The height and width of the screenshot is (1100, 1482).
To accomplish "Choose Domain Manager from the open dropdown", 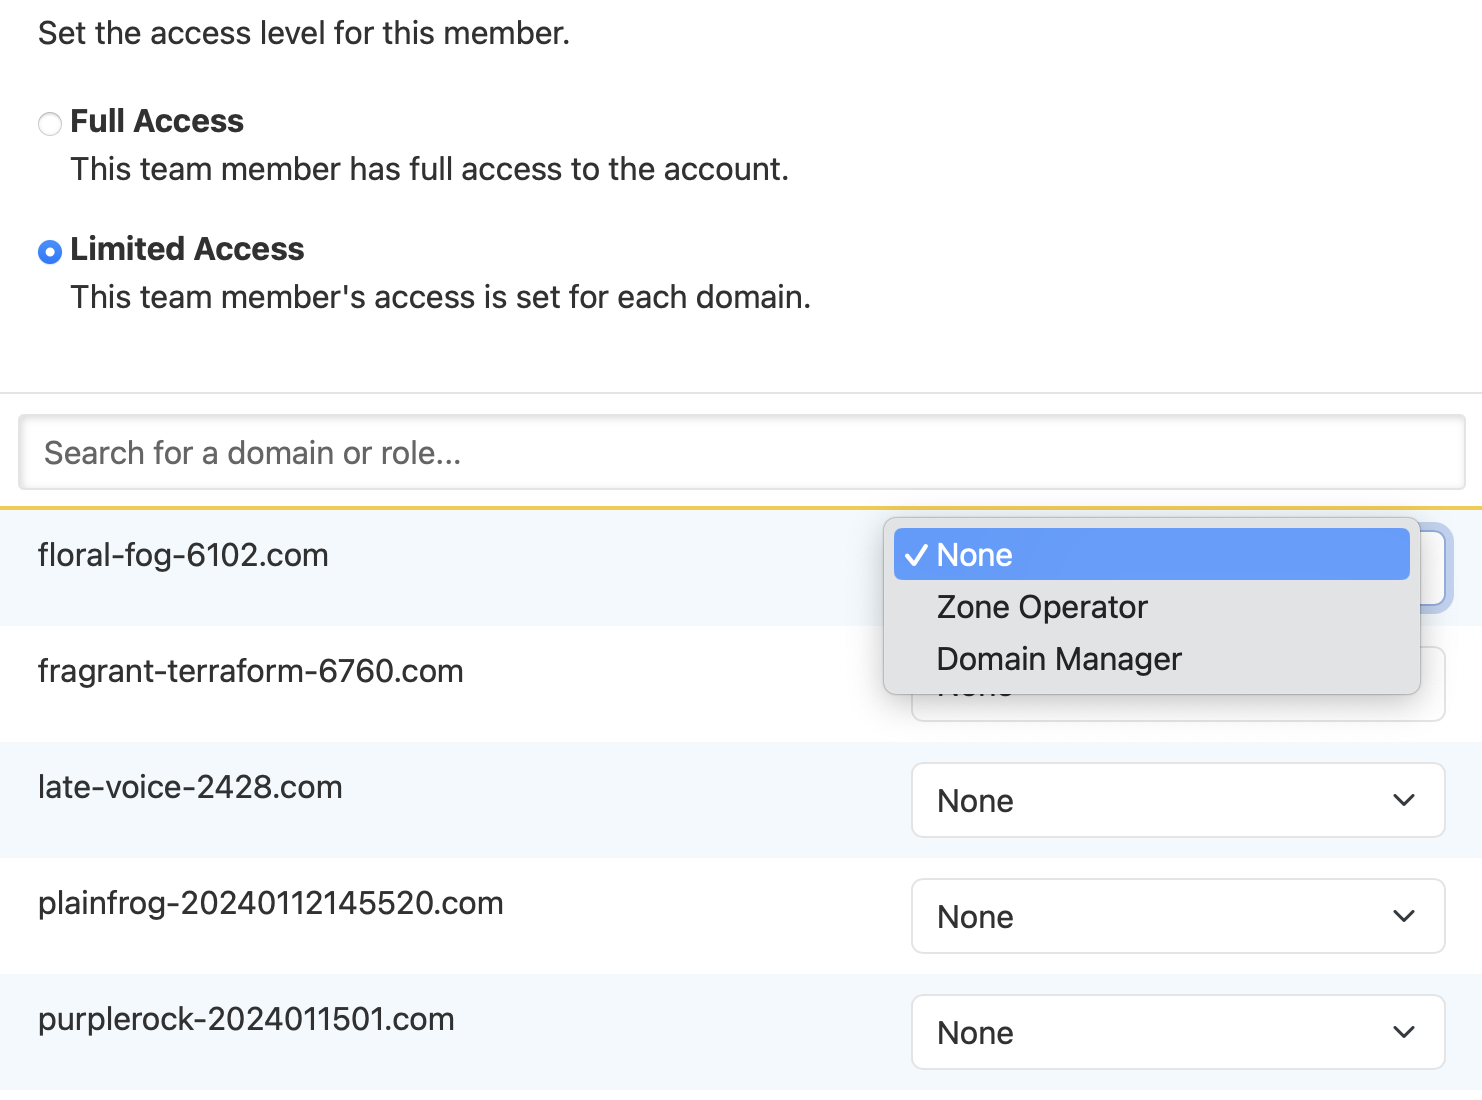I will (x=1059, y=658).
